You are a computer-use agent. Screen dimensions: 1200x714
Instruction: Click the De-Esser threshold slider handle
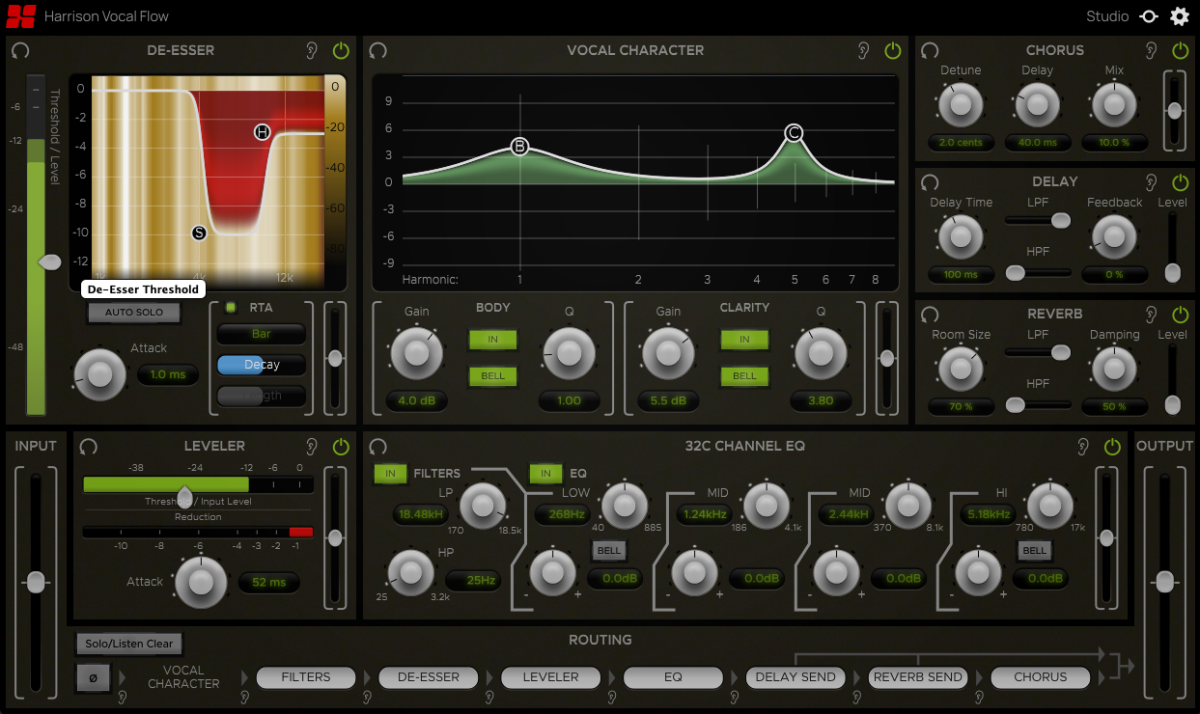[48, 262]
